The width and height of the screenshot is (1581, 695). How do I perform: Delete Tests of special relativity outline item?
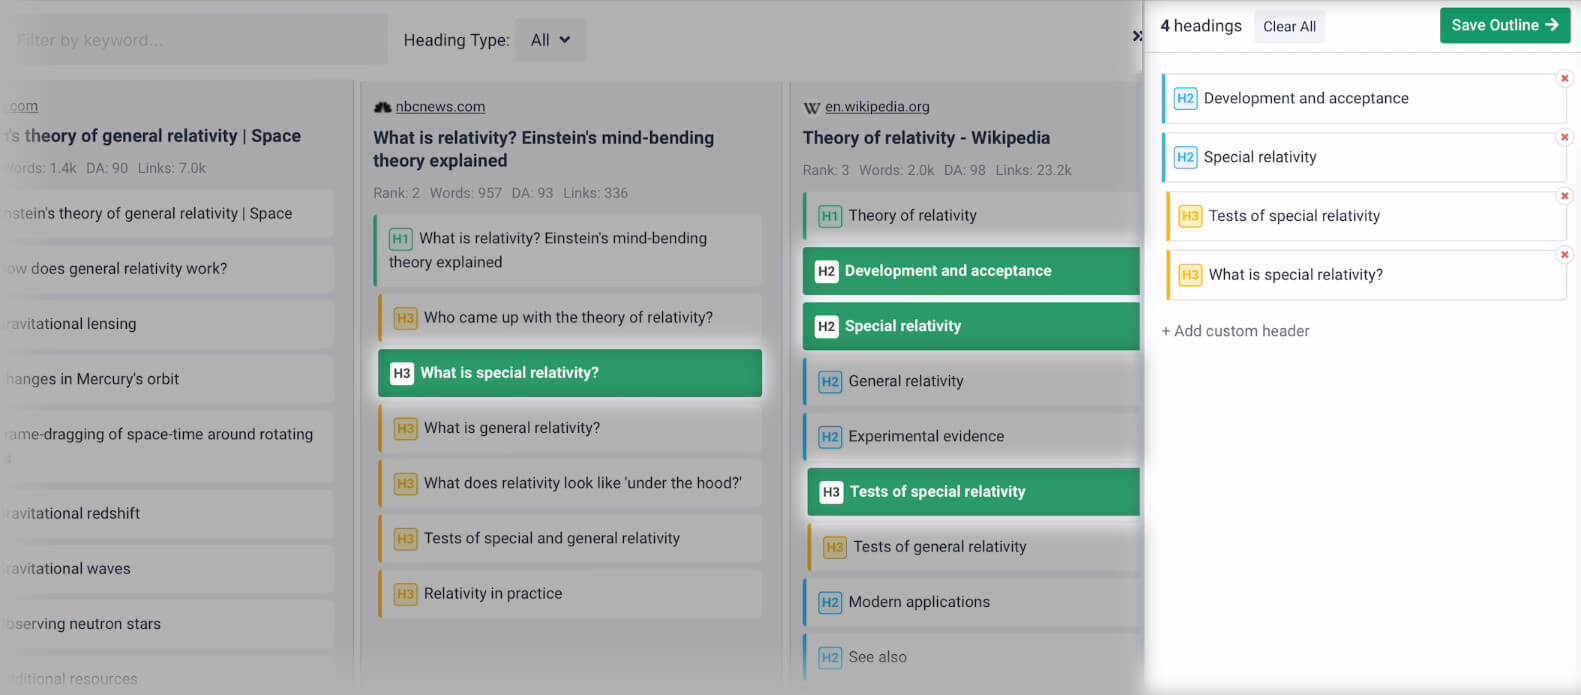[x=1564, y=196]
